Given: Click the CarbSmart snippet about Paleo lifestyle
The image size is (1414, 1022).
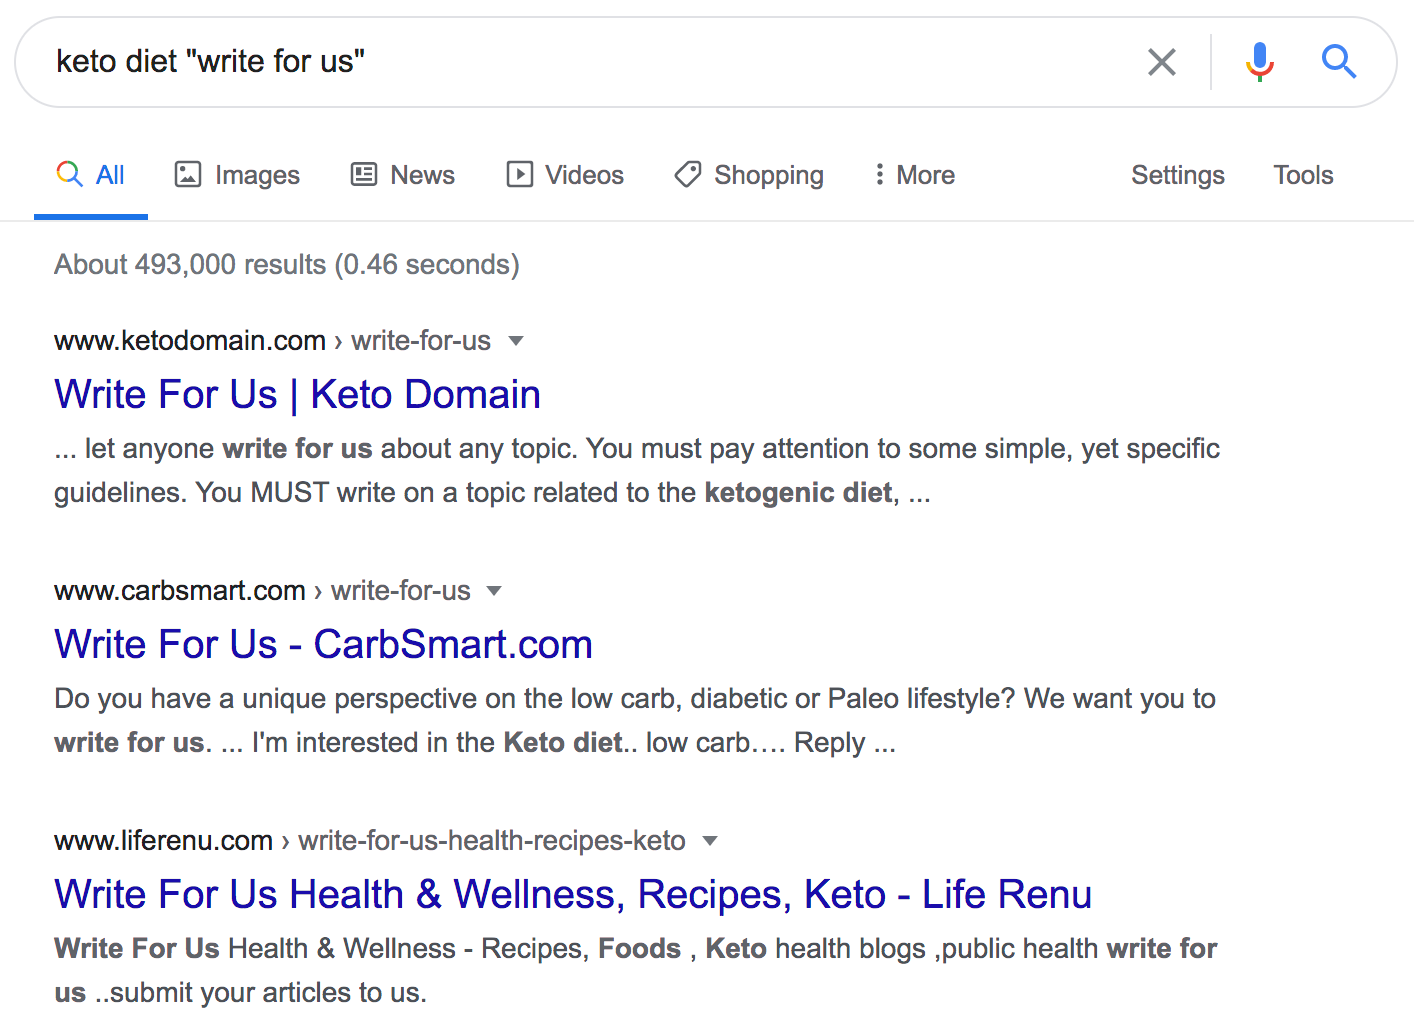Looking at the screenshot, I should pyautogui.click(x=635, y=720).
